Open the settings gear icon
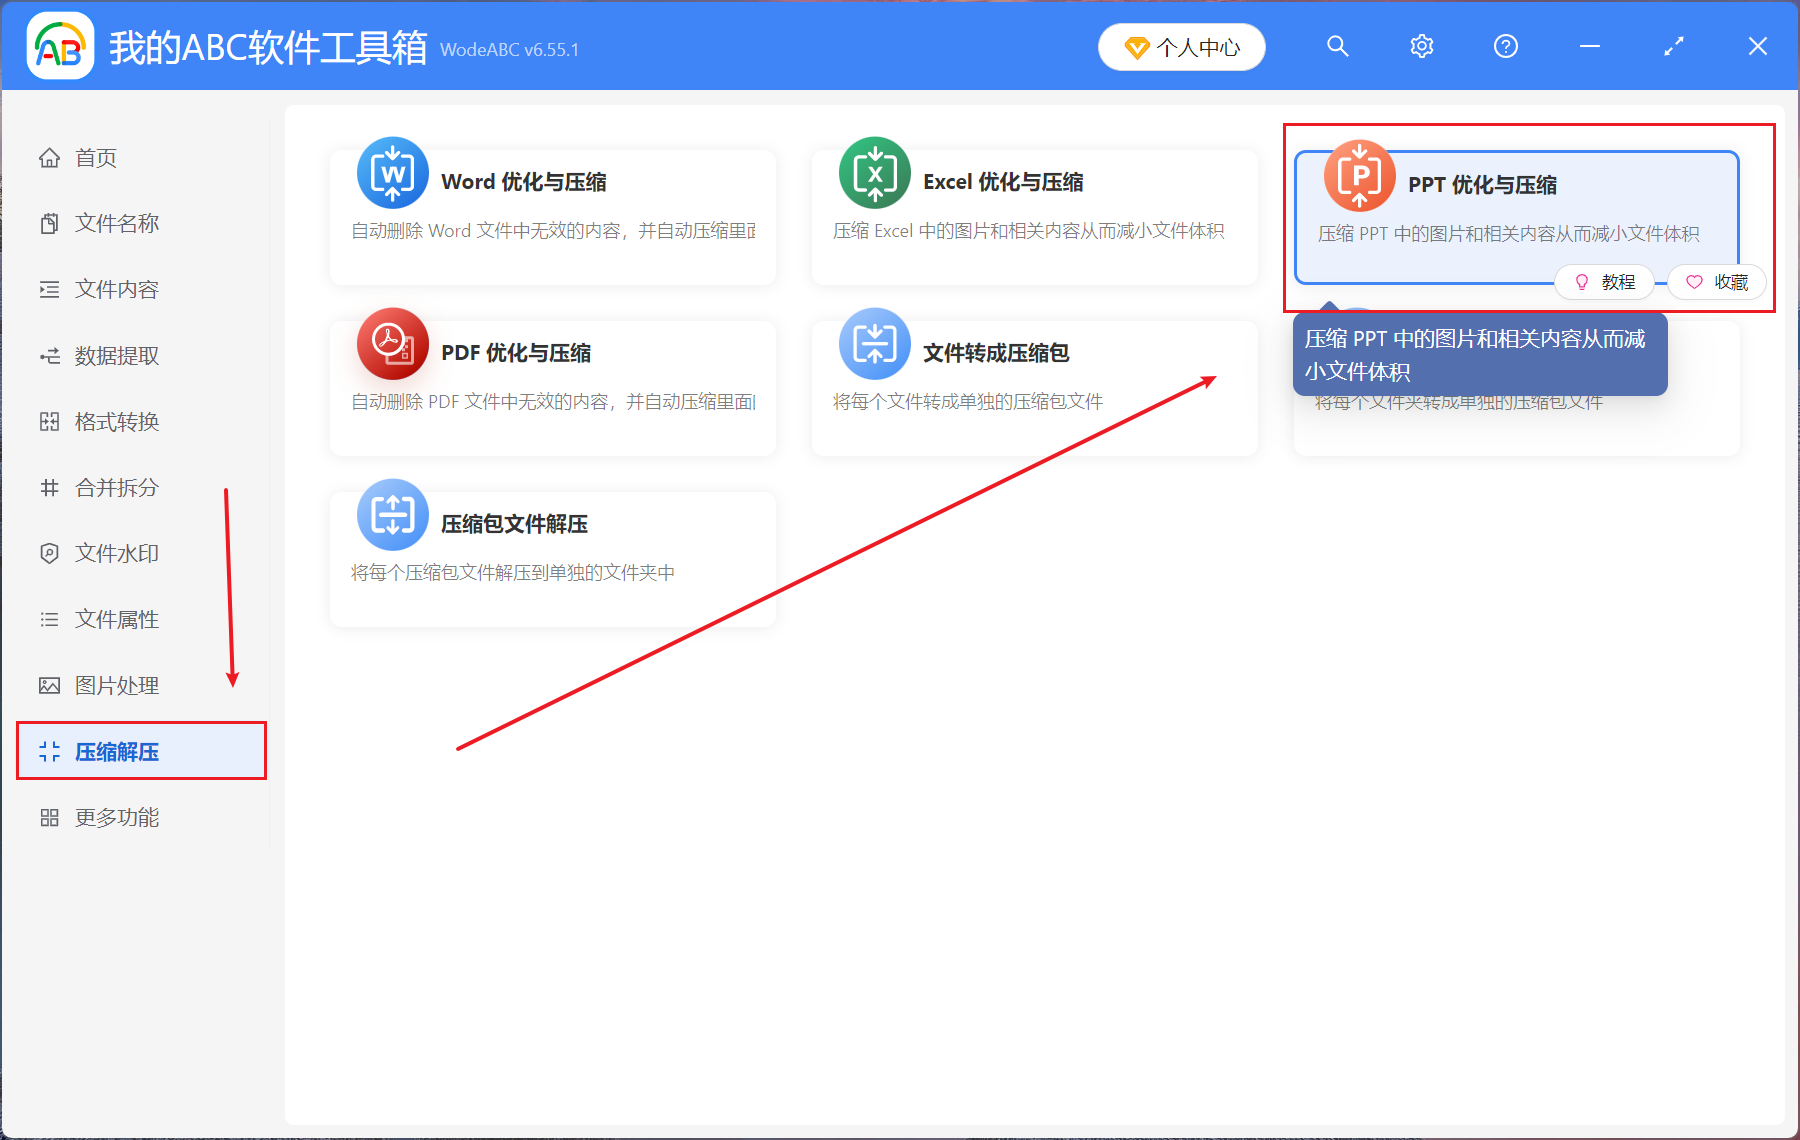Viewport: 1800px width, 1140px height. [x=1421, y=46]
